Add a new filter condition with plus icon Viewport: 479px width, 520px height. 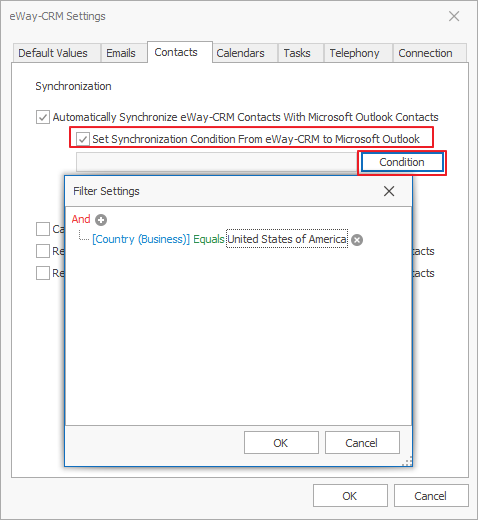(101, 220)
